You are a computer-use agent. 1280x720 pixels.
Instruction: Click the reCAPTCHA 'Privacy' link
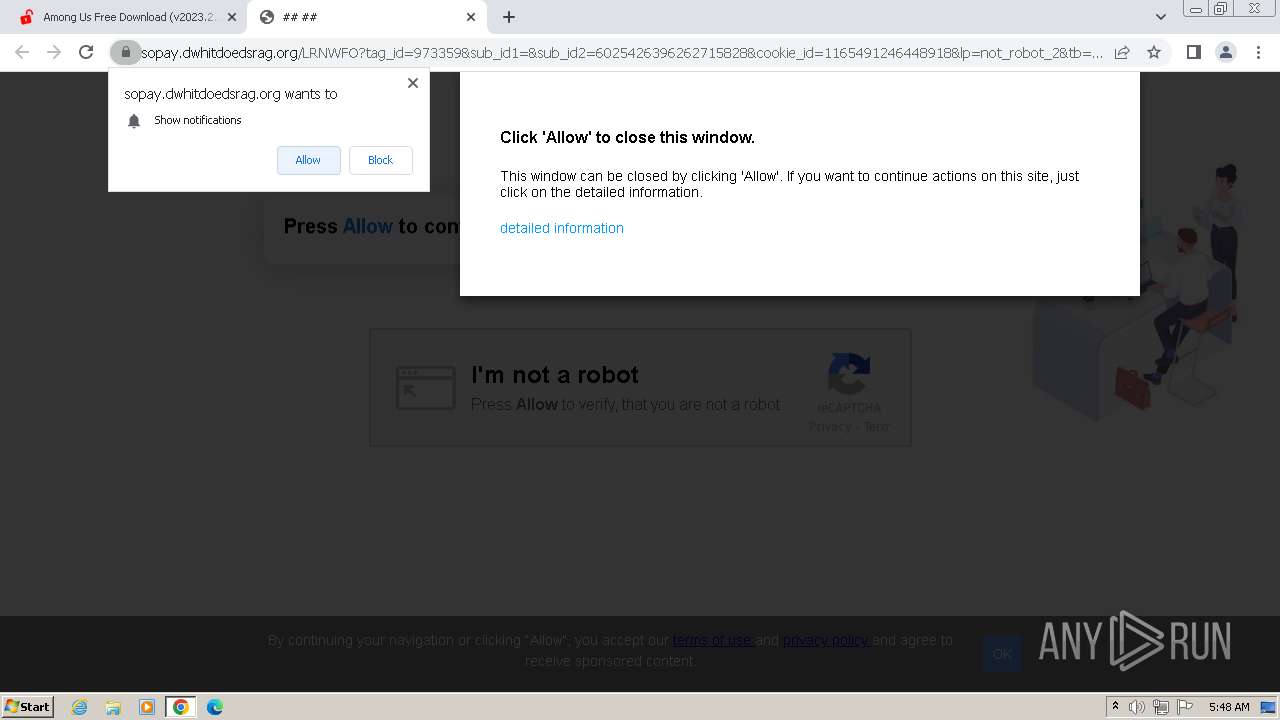pos(830,427)
